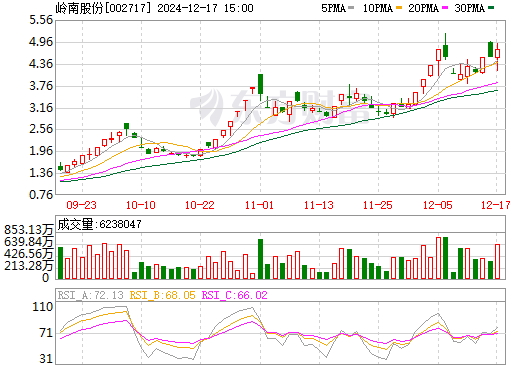Click the 30PMA legend label
Viewport: 520px width, 365px height.
pos(469,8)
